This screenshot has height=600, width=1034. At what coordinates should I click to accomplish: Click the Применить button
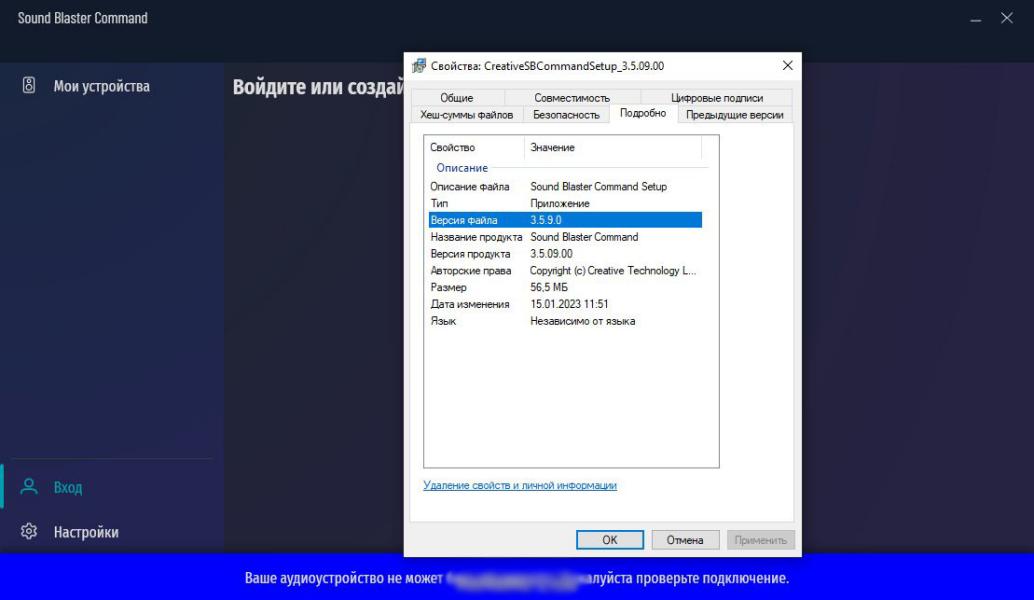(x=760, y=540)
